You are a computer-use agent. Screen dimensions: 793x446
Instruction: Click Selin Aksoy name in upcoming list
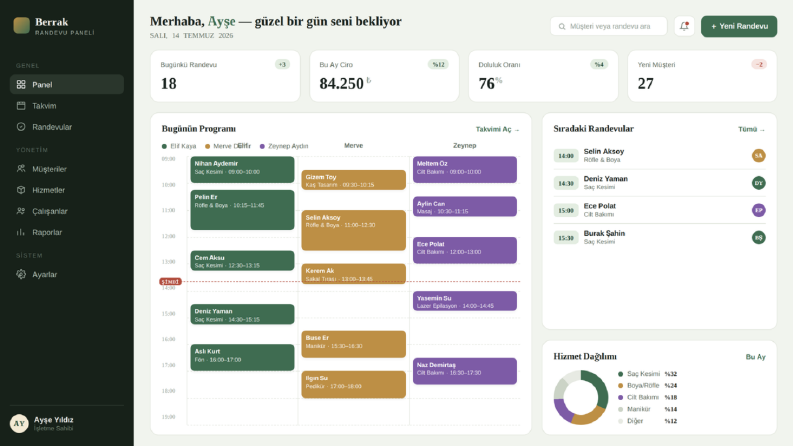(x=604, y=151)
